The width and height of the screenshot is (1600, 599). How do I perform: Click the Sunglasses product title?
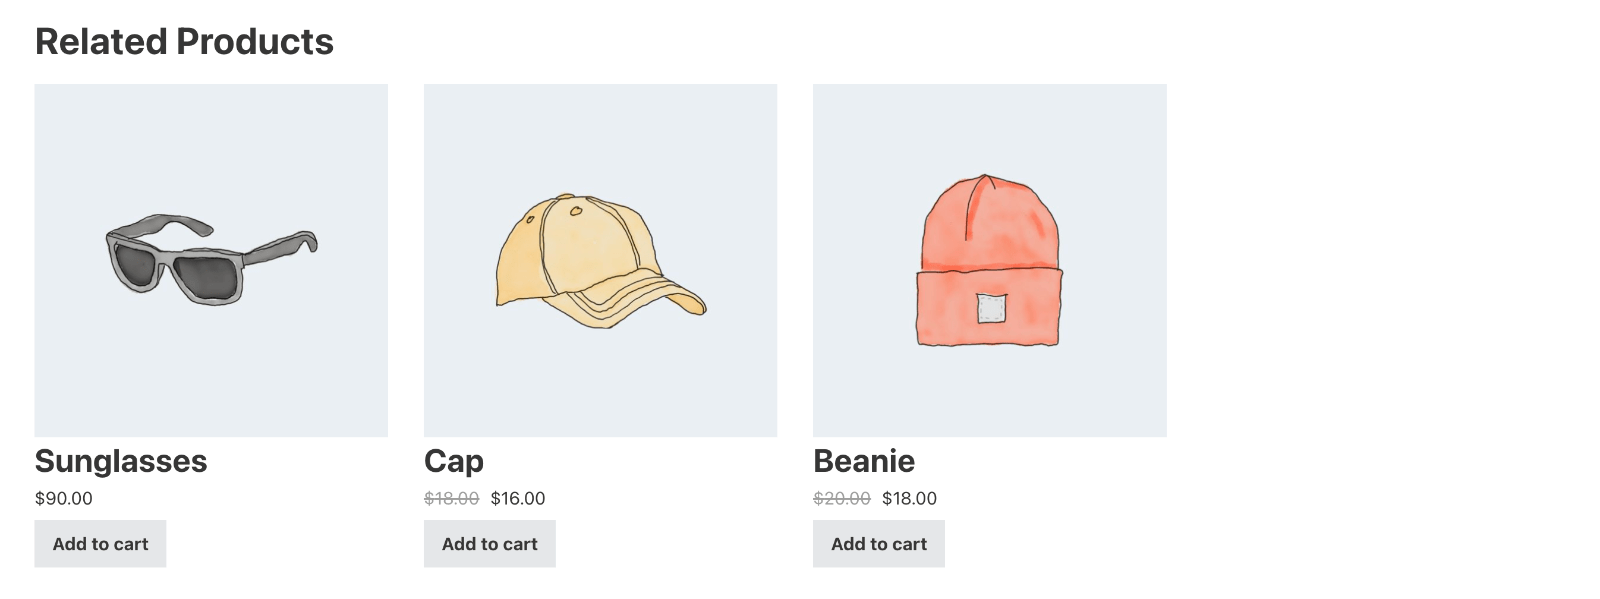coord(121,461)
